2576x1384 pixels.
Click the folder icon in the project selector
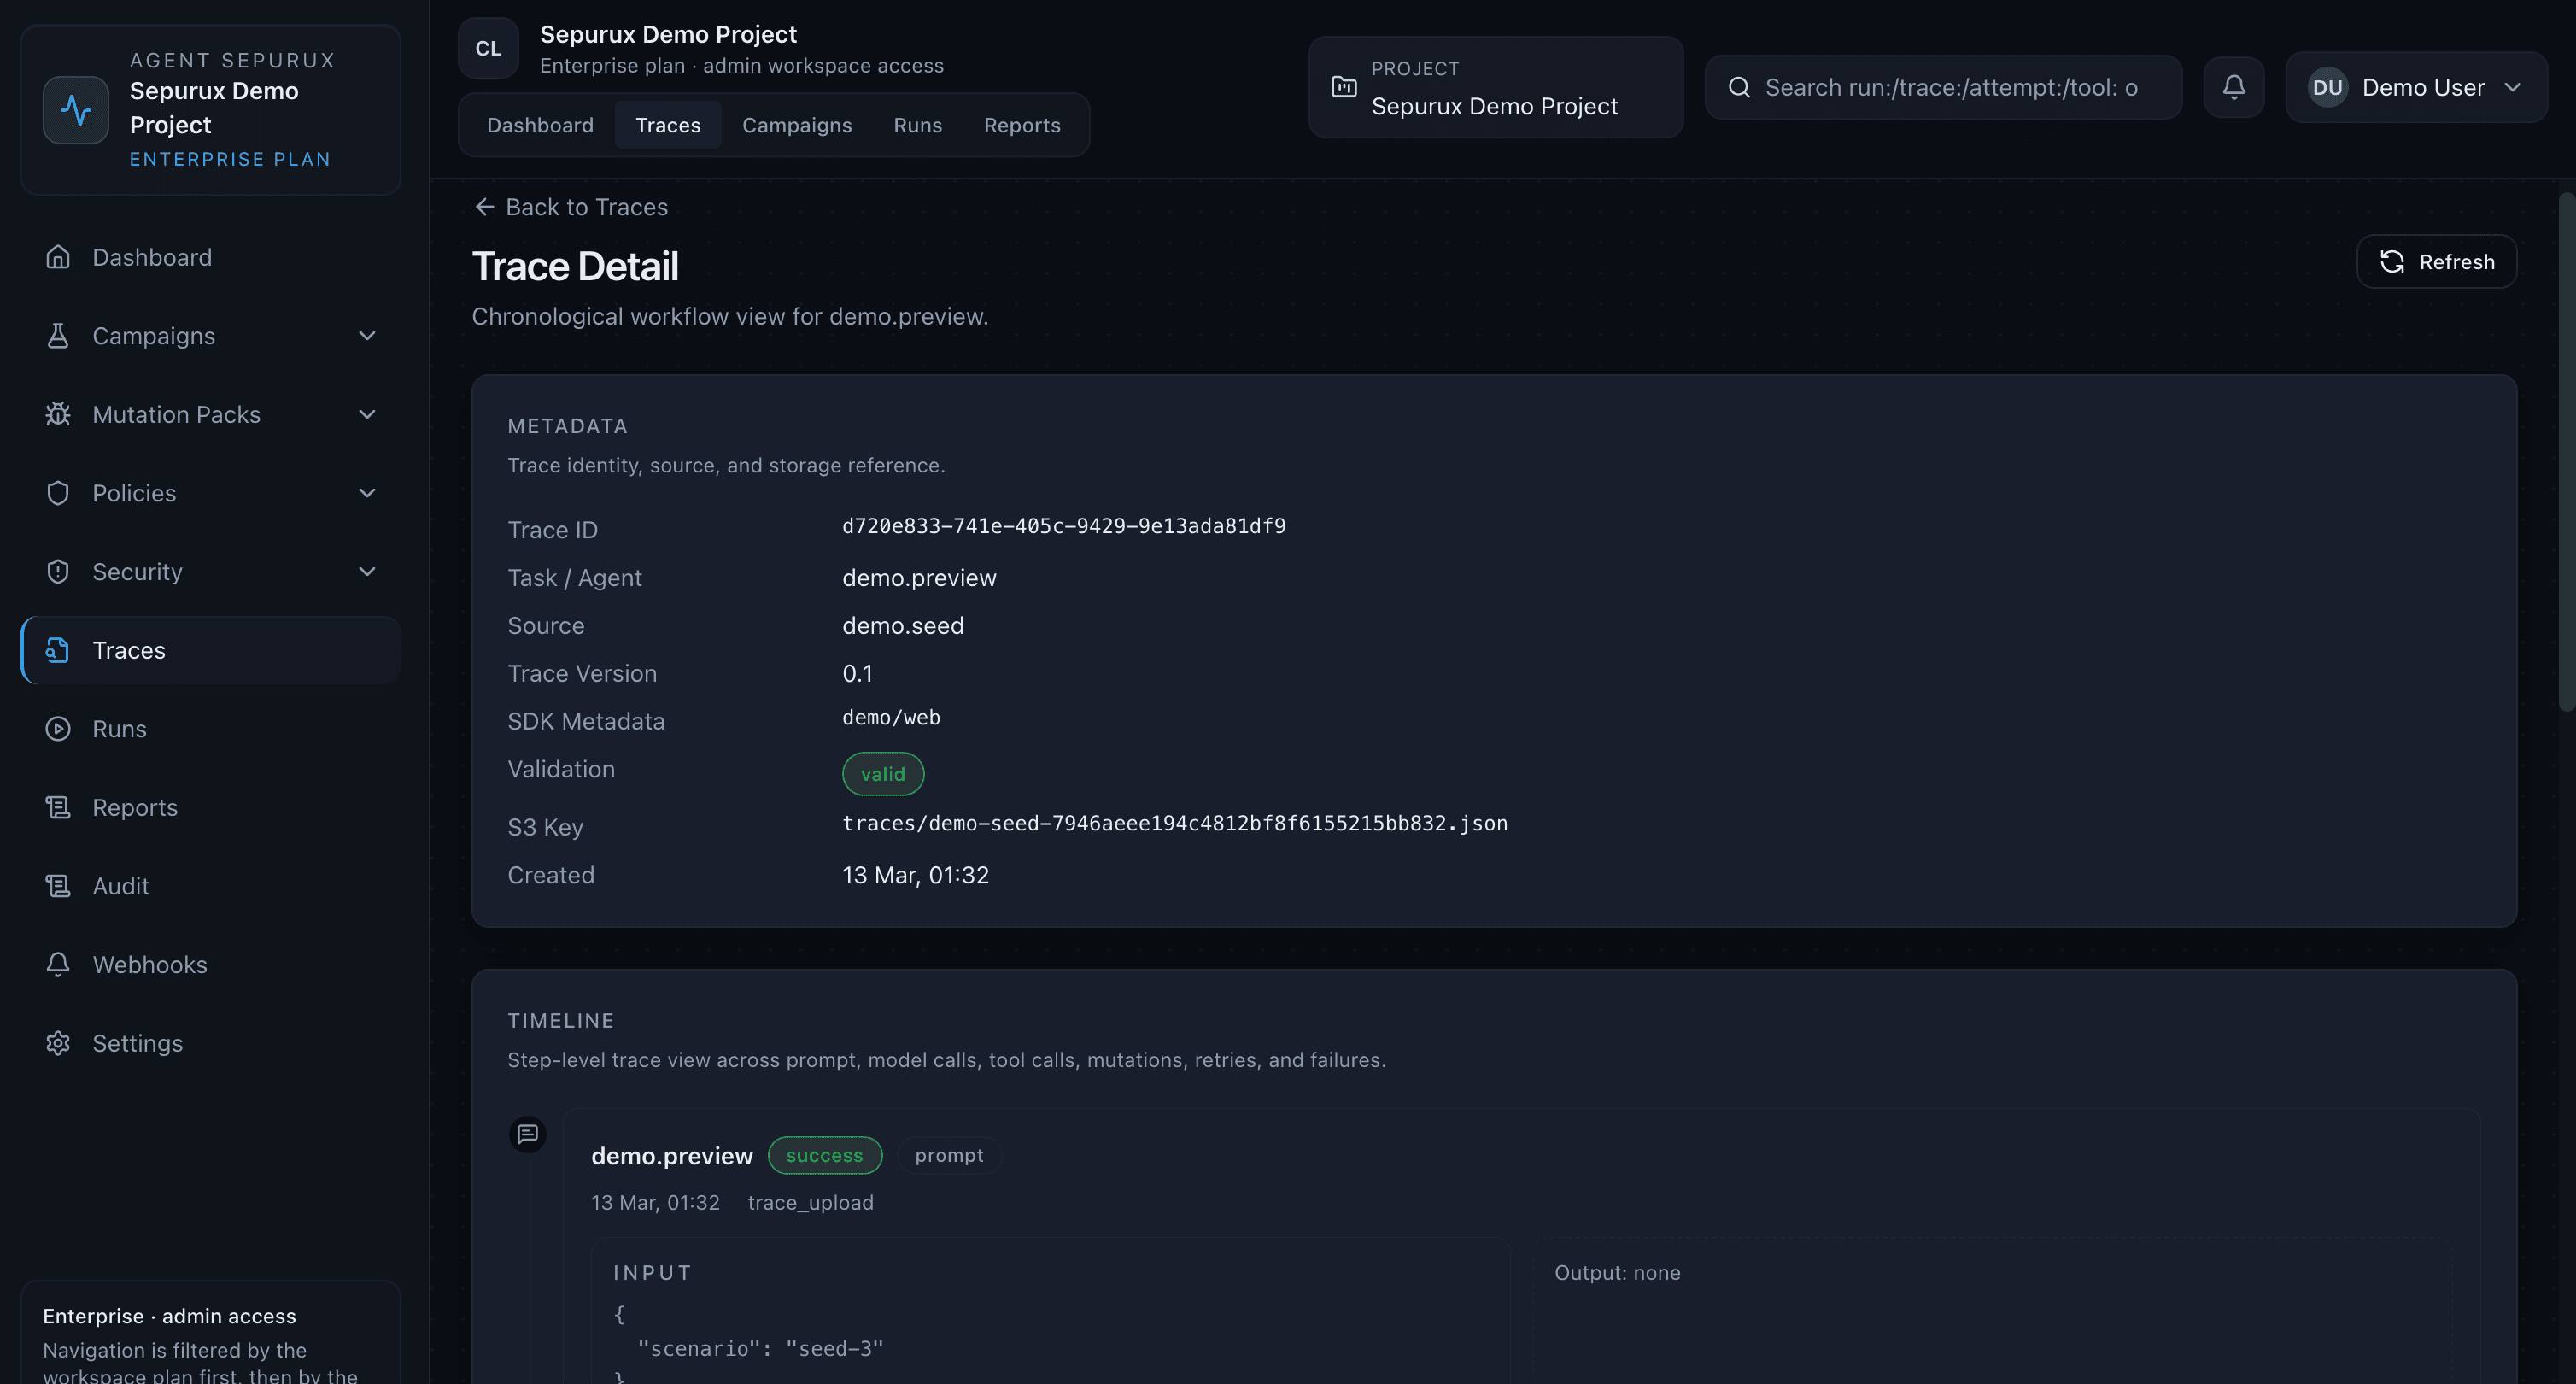tap(1344, 87)
